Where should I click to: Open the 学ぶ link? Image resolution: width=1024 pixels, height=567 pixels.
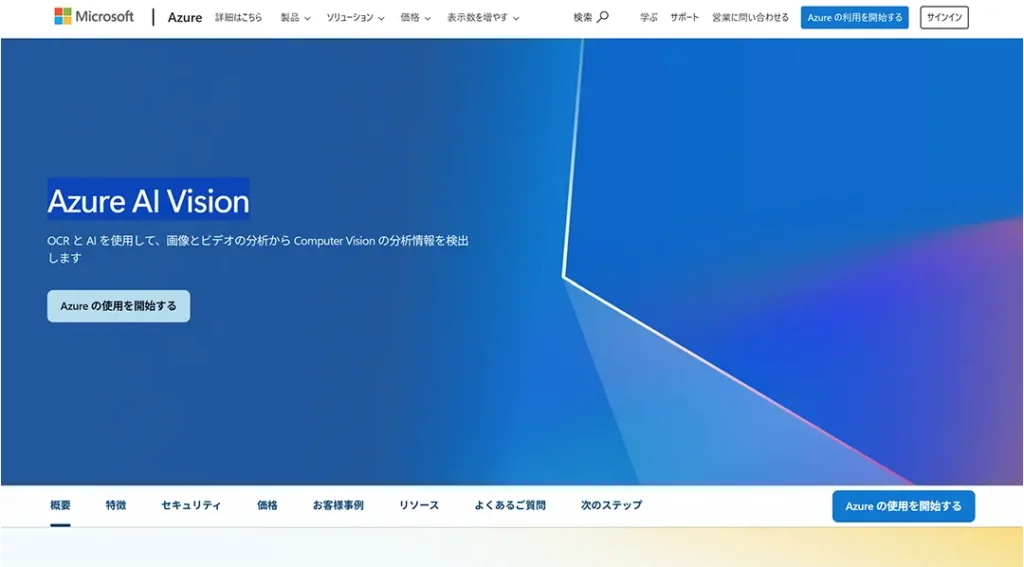[648, 18]
